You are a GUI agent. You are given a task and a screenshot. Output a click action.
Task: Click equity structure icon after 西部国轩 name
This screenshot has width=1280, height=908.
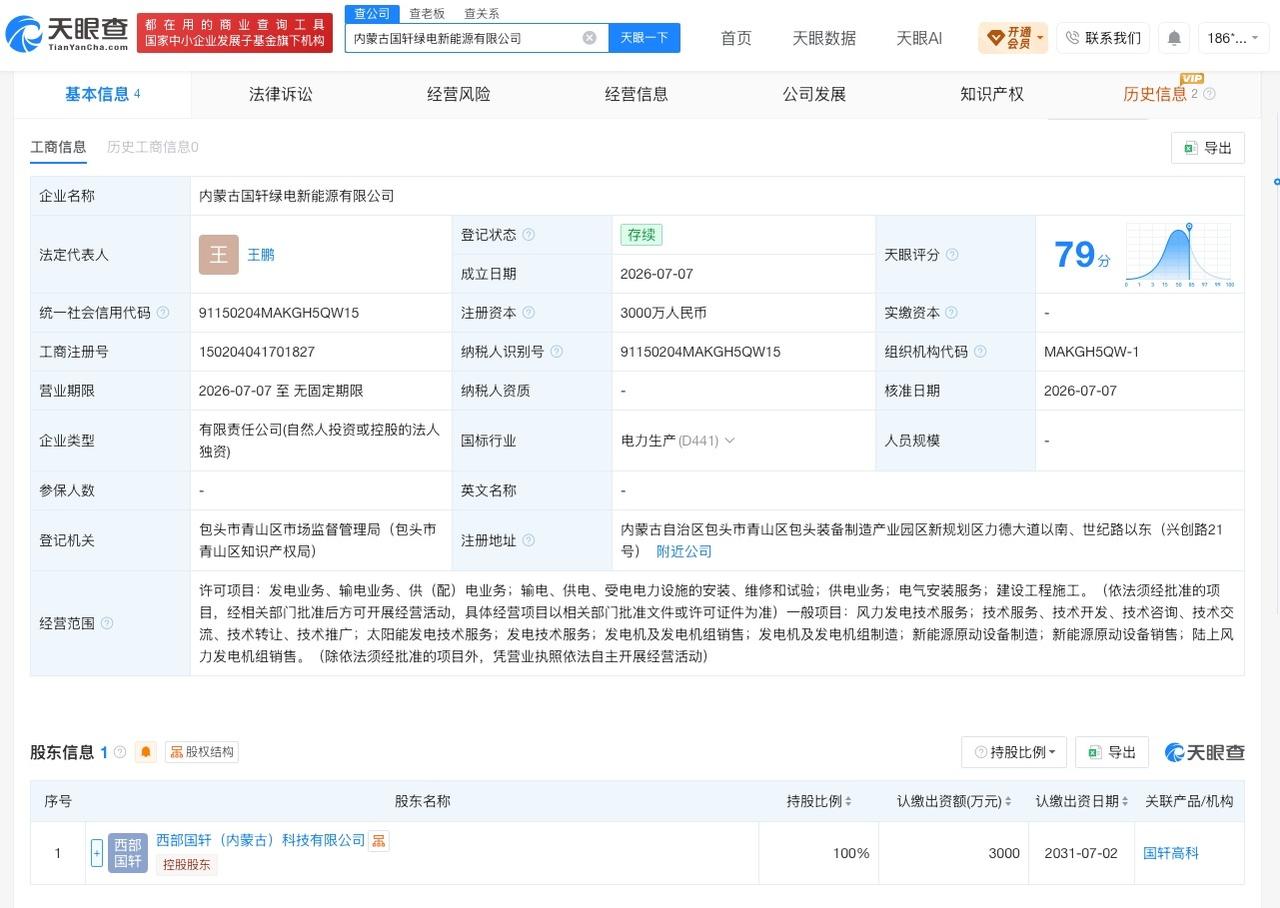pyautogui.click(x=378, y=841)
